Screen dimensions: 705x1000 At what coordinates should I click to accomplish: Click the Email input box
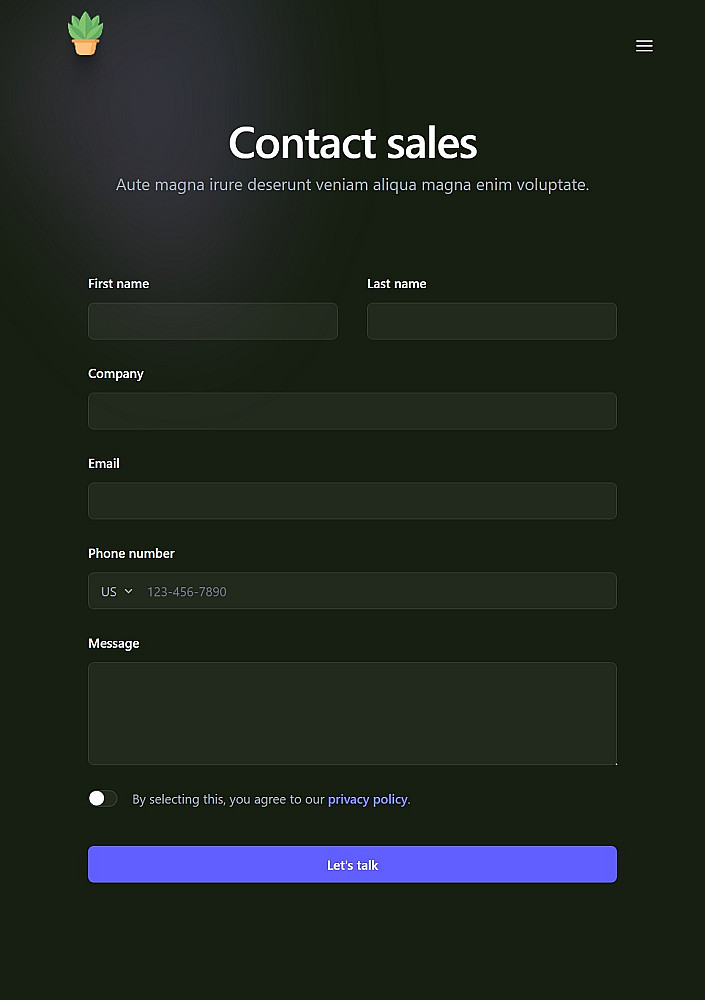352,501
